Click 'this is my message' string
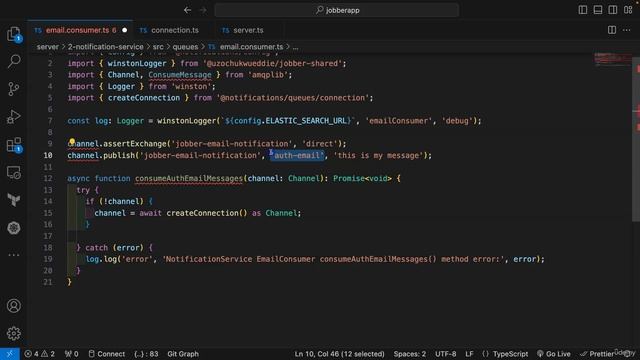The image size is (640, 360). click(x=378, y=156)
